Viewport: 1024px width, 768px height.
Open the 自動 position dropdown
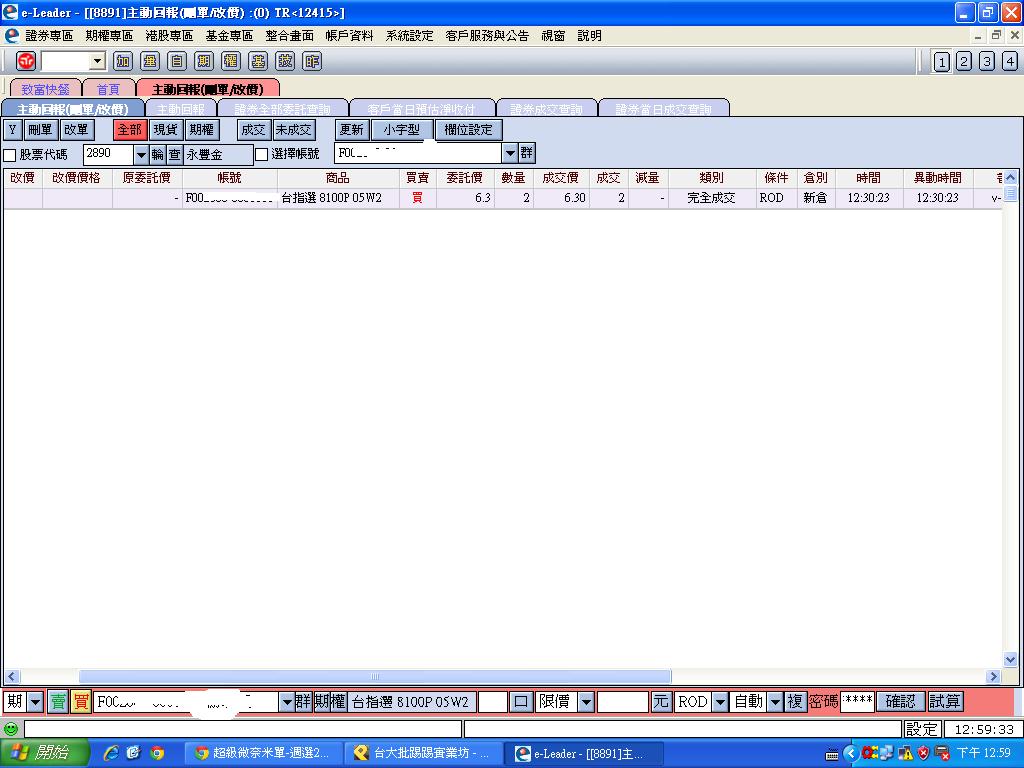tap(775, 702)
